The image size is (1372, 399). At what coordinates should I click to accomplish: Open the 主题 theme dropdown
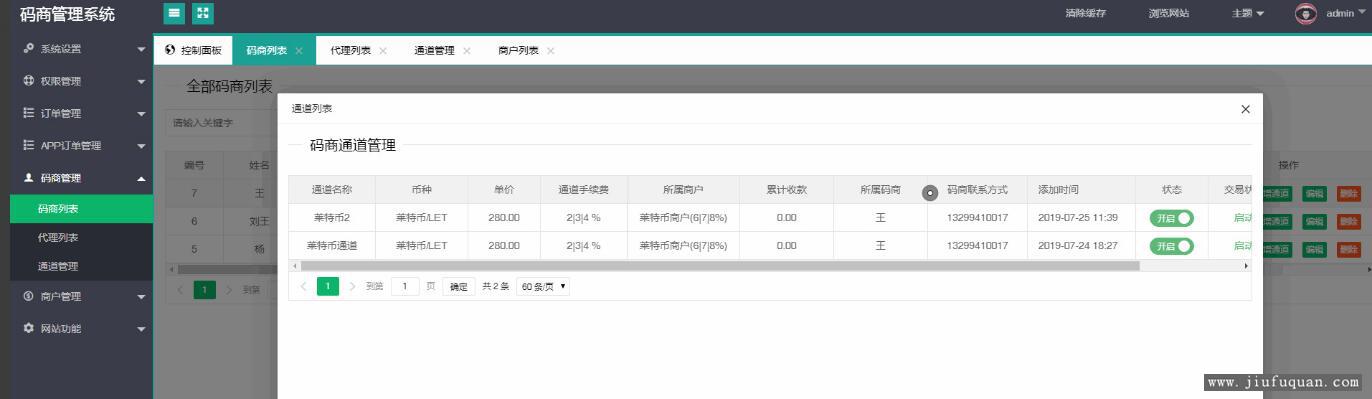(x=1247, y=13)
